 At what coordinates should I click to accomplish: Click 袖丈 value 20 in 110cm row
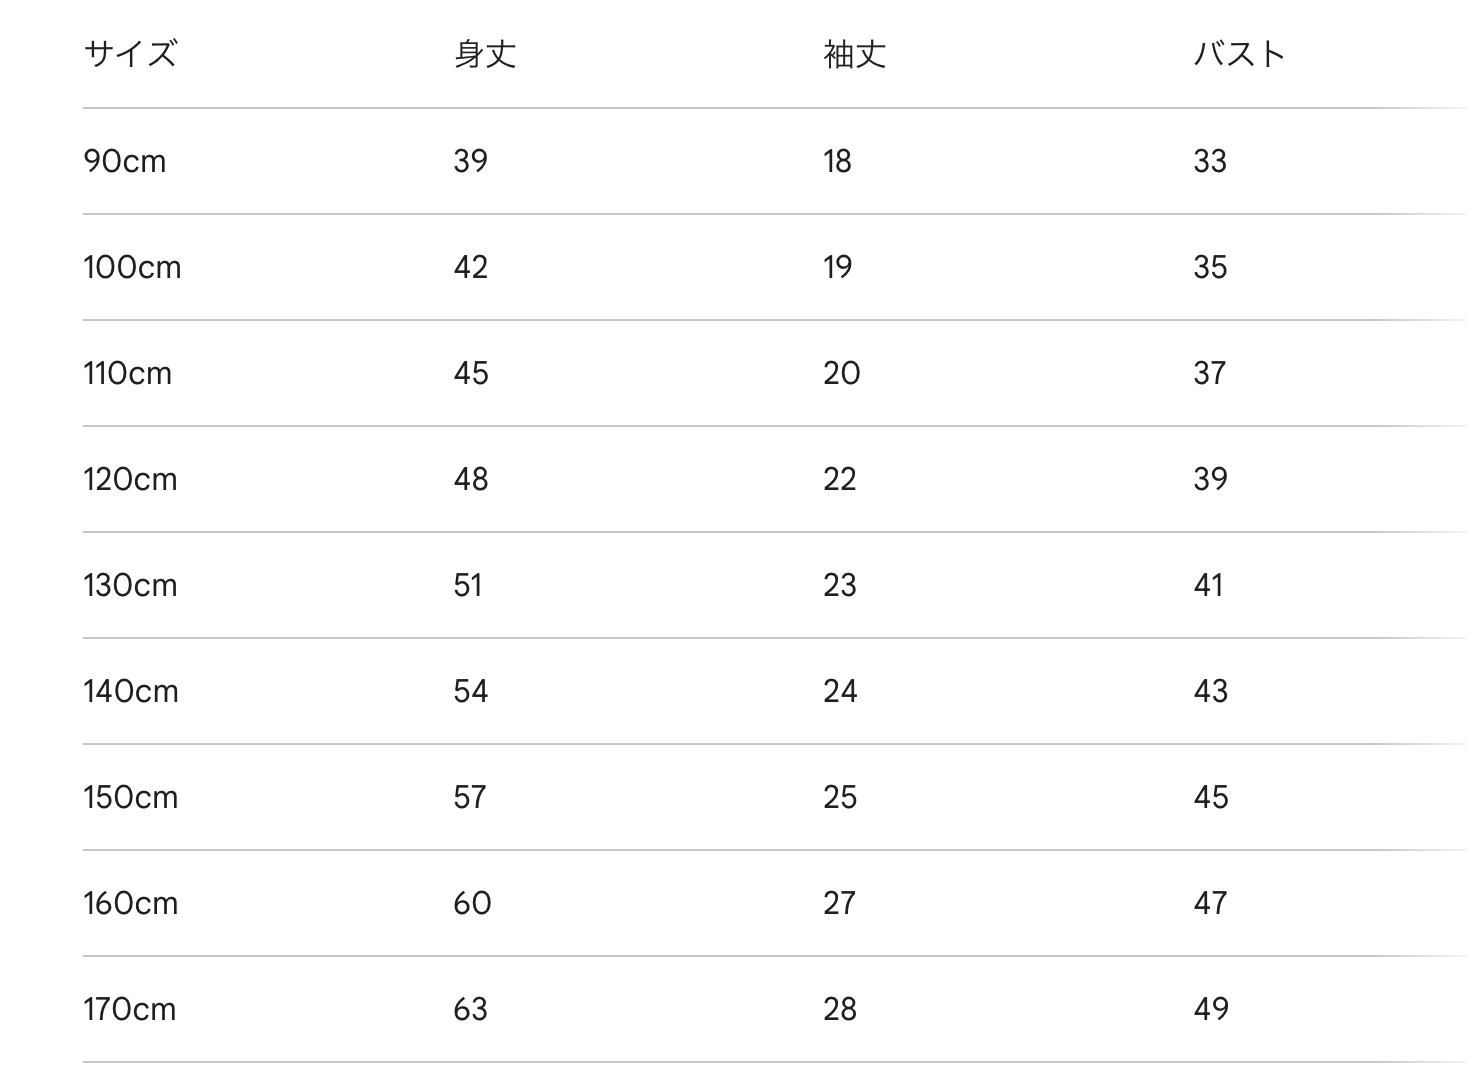(842, 373)
